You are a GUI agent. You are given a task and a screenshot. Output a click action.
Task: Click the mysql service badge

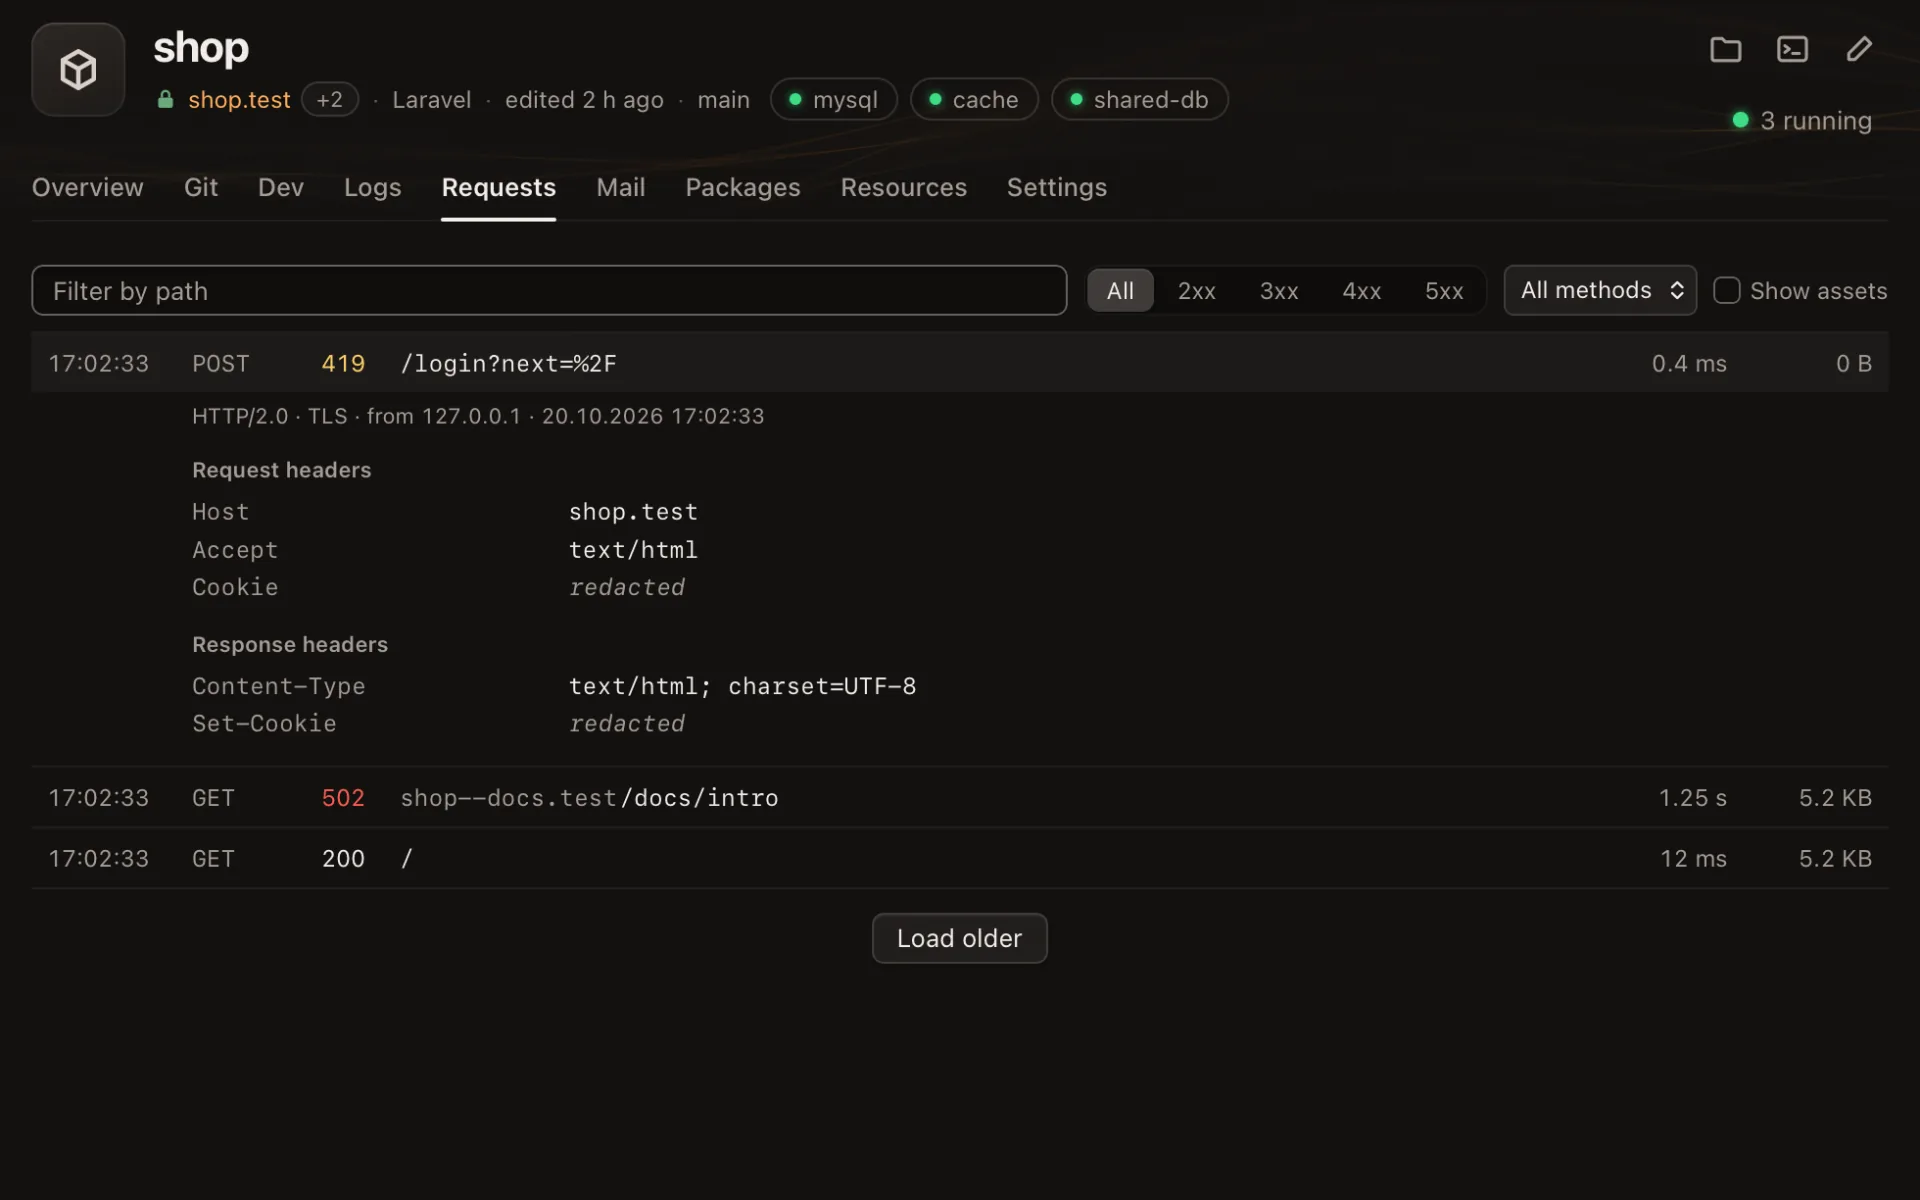(x=834, y=100)
